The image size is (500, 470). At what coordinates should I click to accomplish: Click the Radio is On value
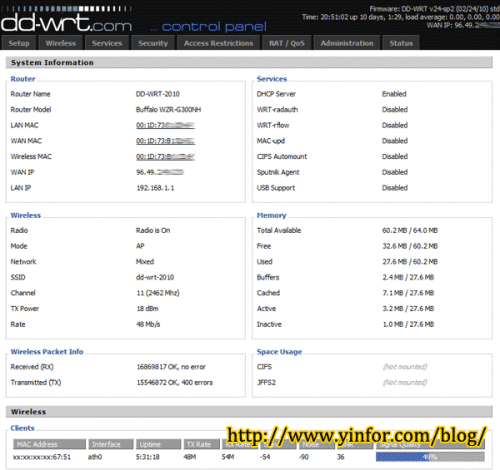tap(153, 230)
